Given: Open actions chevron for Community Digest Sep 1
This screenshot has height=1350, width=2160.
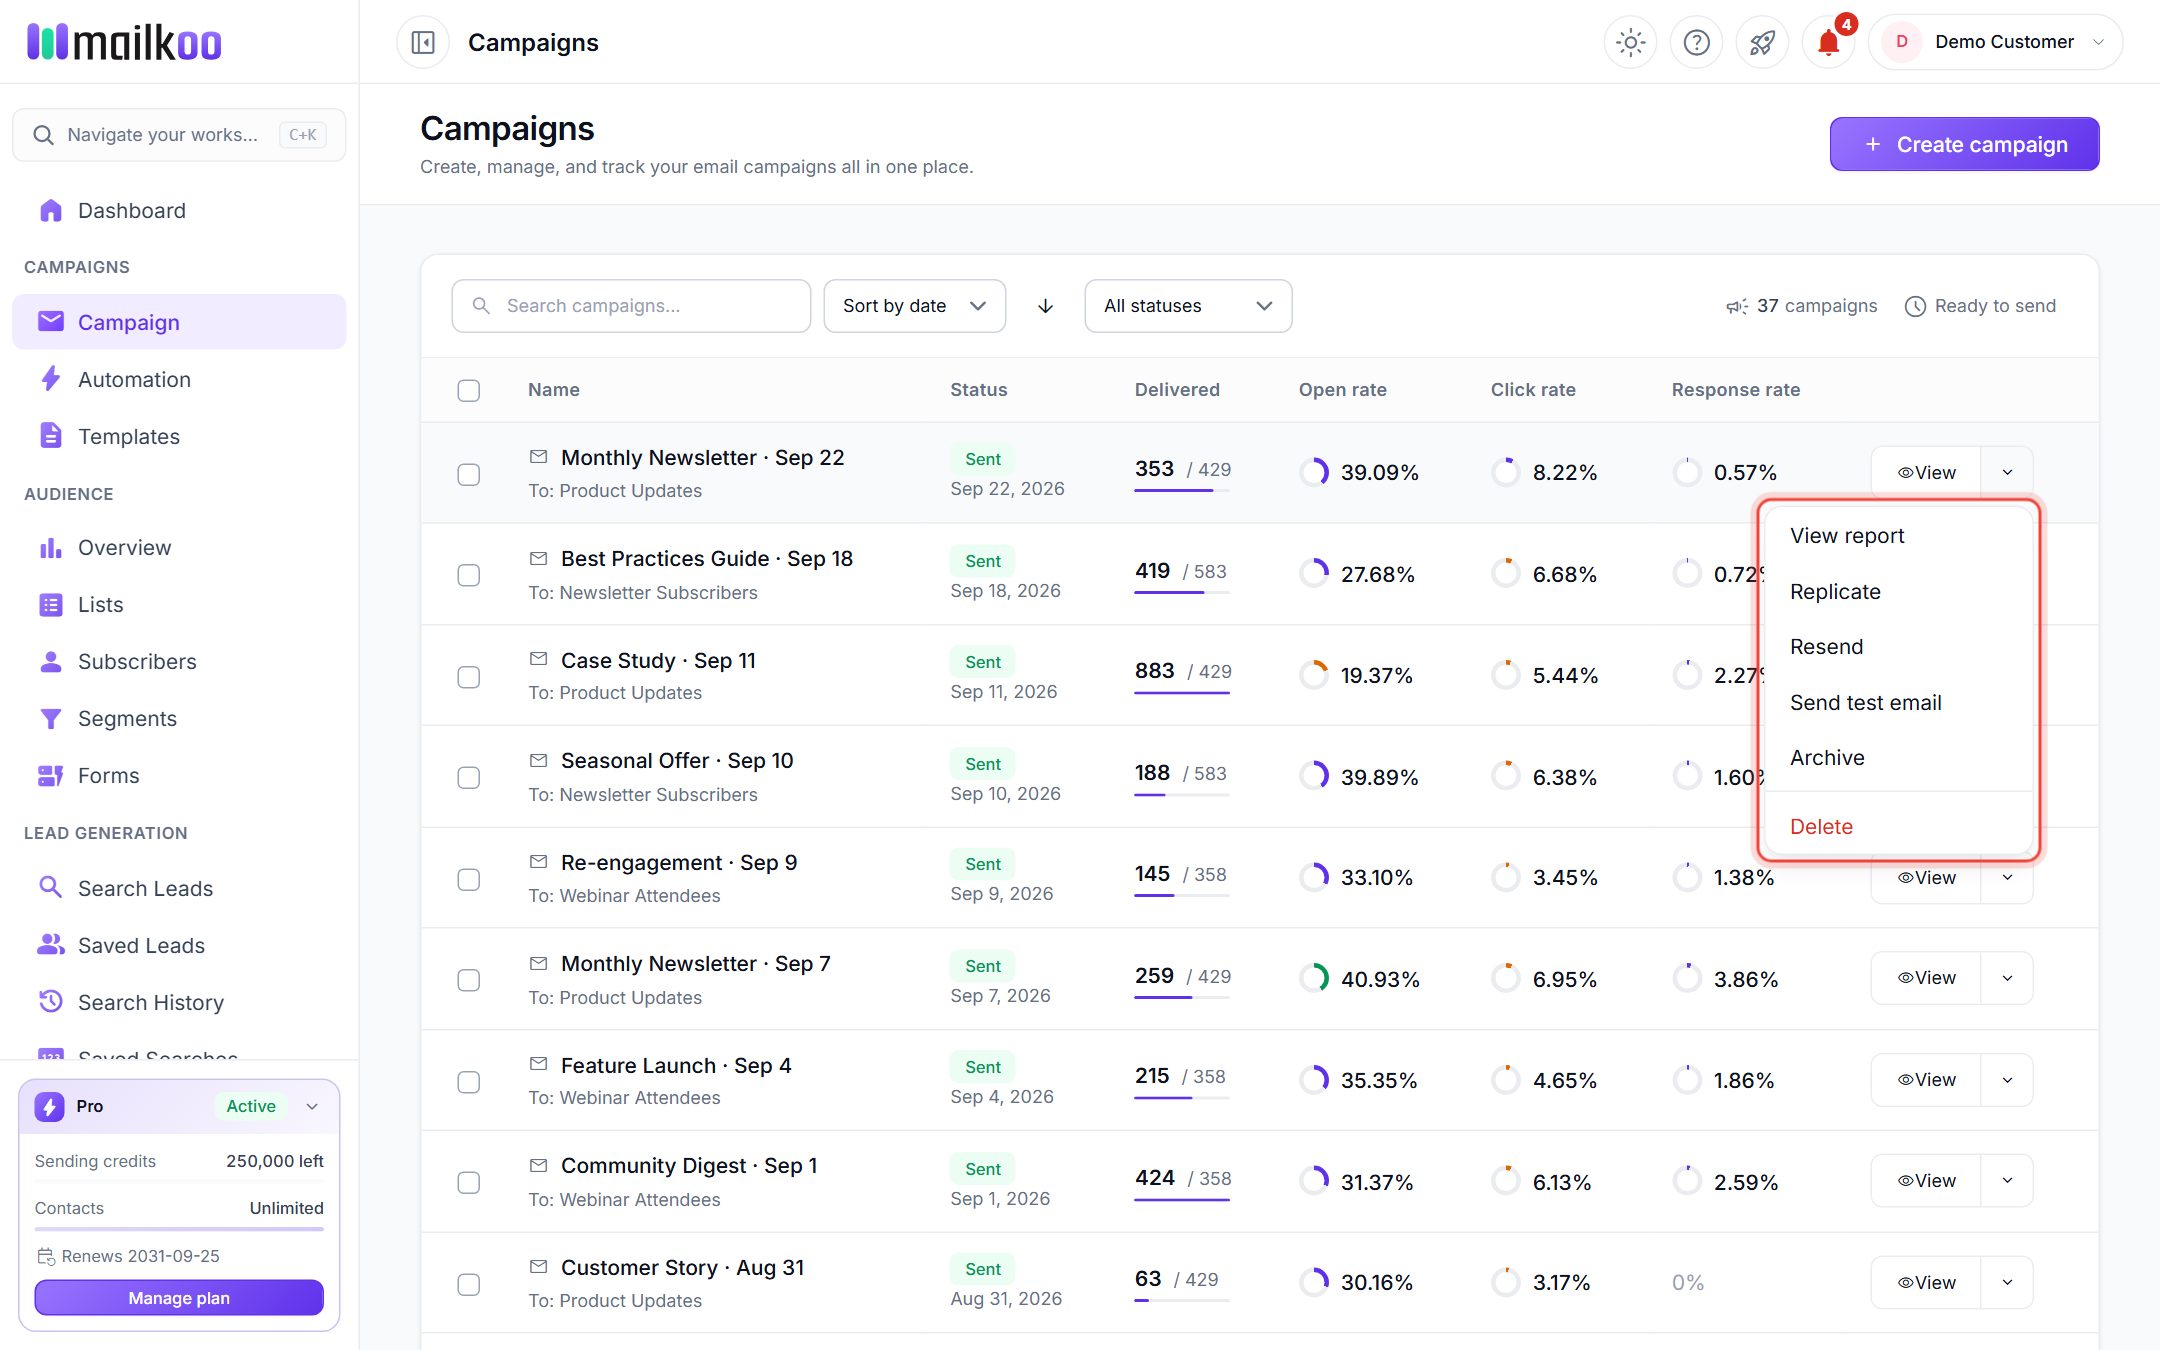Looking at the screenshot, I should pyautogui.click(x=2007, y=1181).
